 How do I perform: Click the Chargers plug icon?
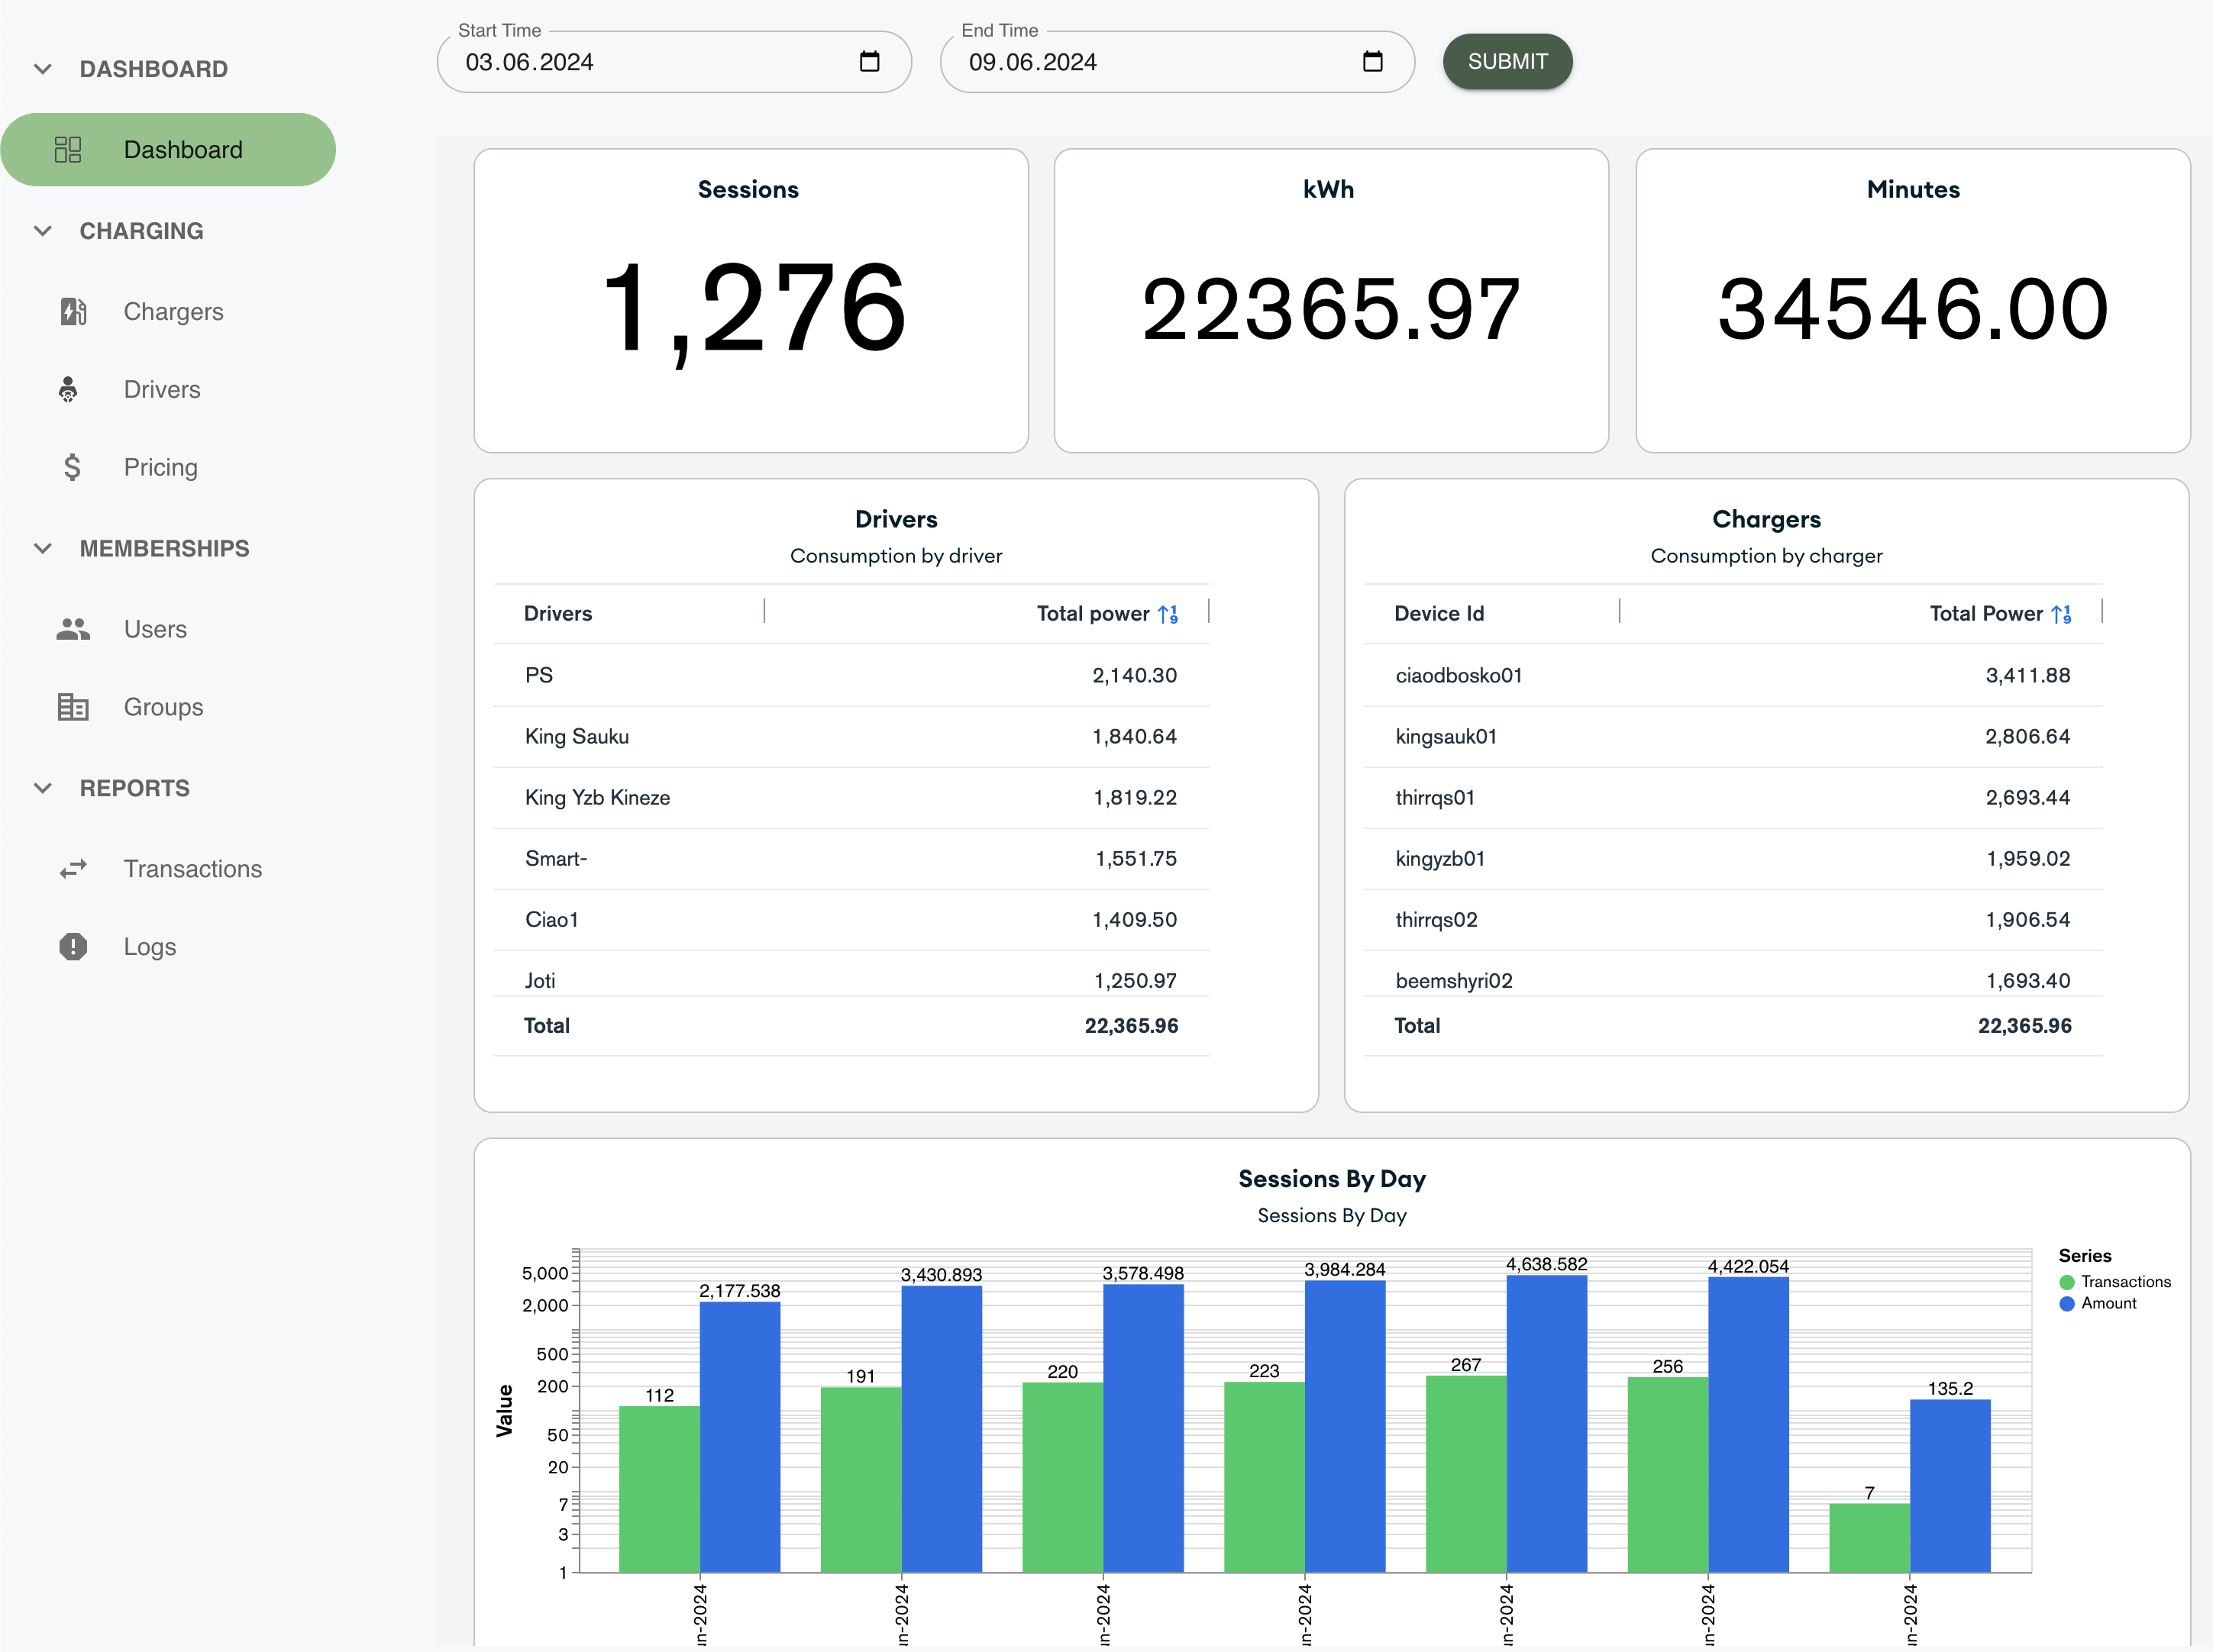[73, 311]
